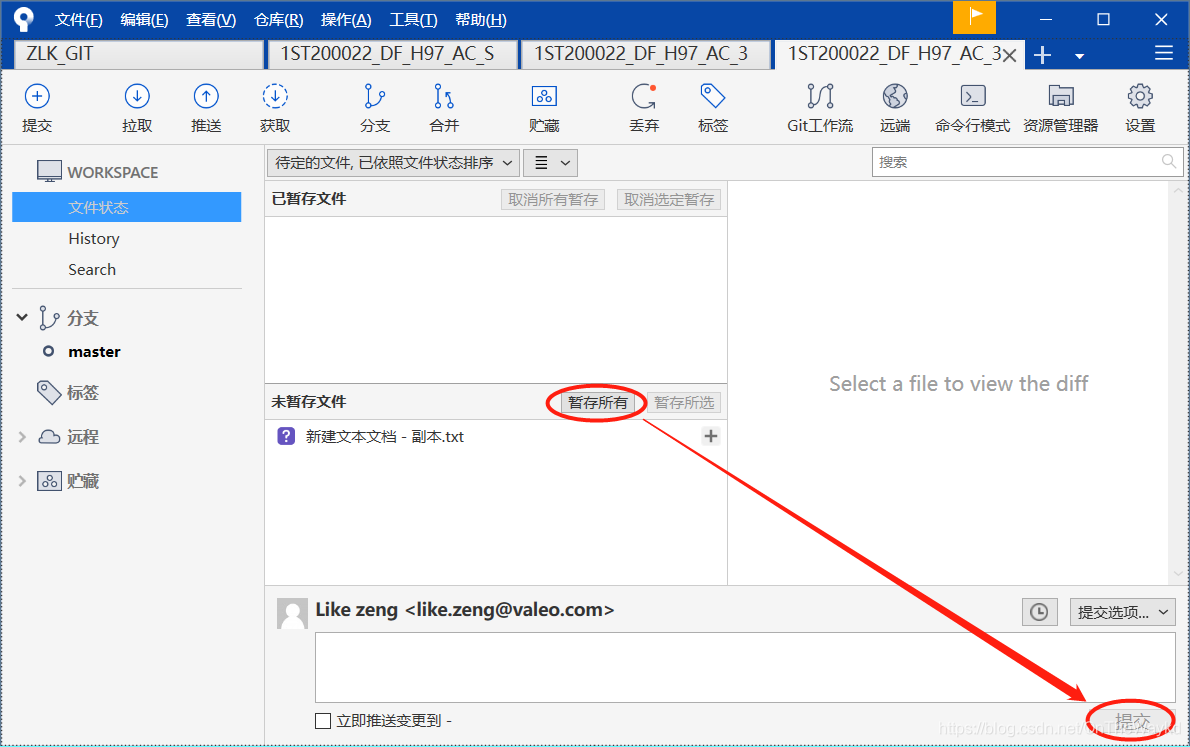
Task: Open the 操作(A) menu
Action: [x=346, y=20]
